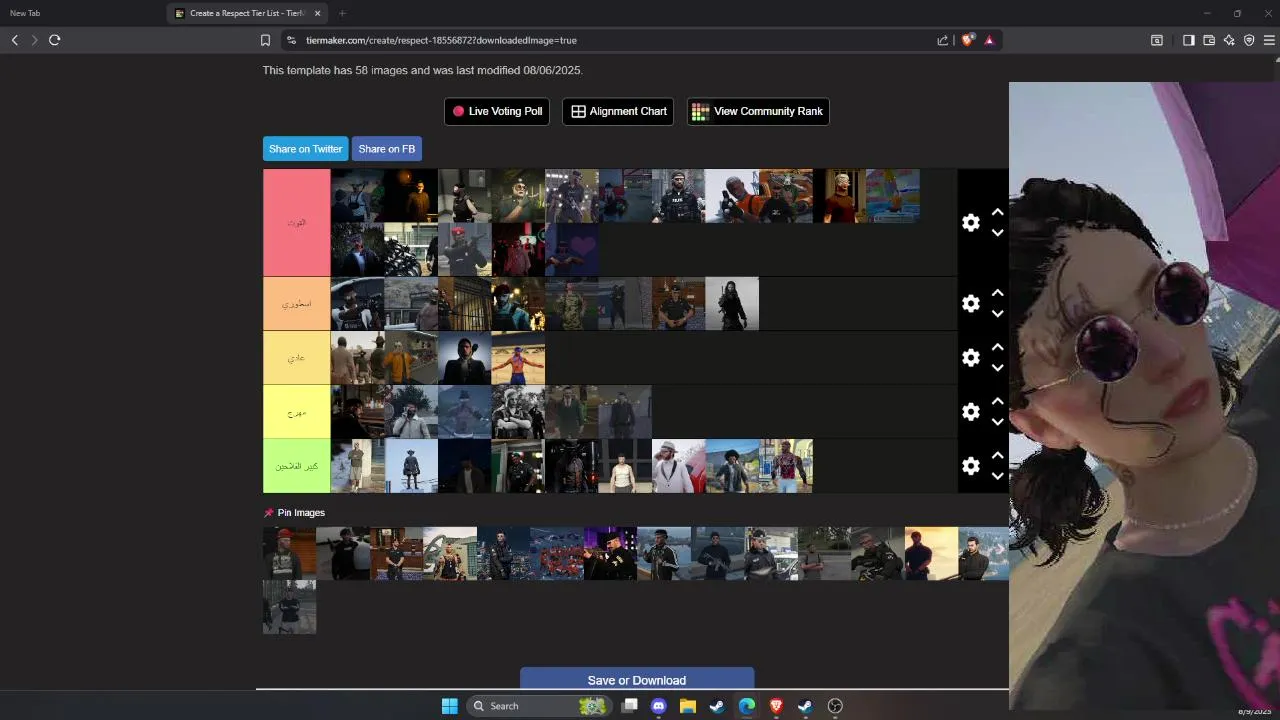This screenshot has width=1280, height=720.
Task: Click the Save or Download button
Action: 637,679
